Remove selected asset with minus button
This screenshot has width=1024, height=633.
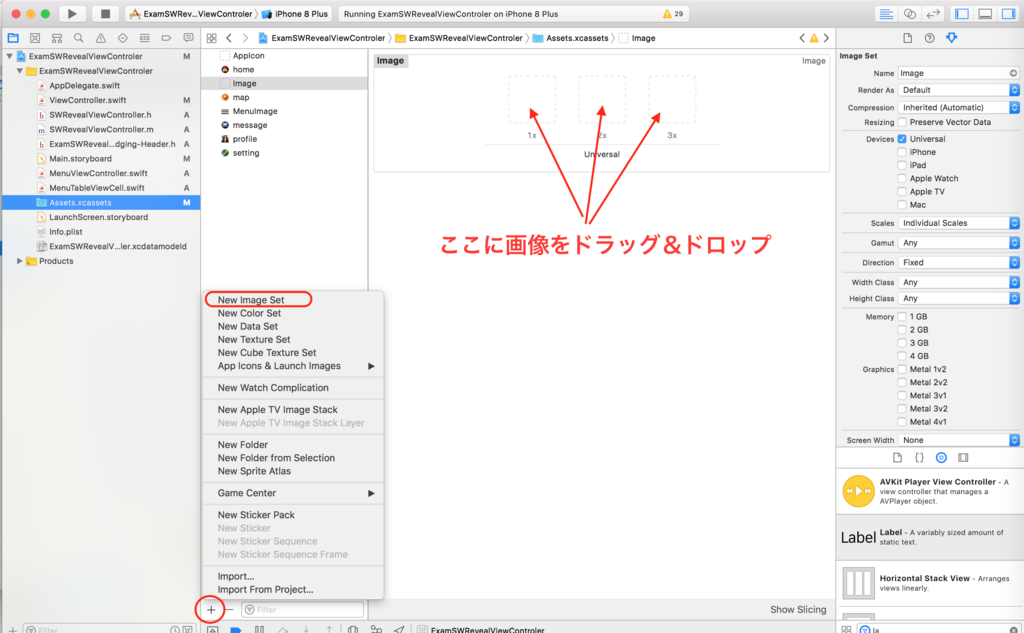click(x=229, y=609)
